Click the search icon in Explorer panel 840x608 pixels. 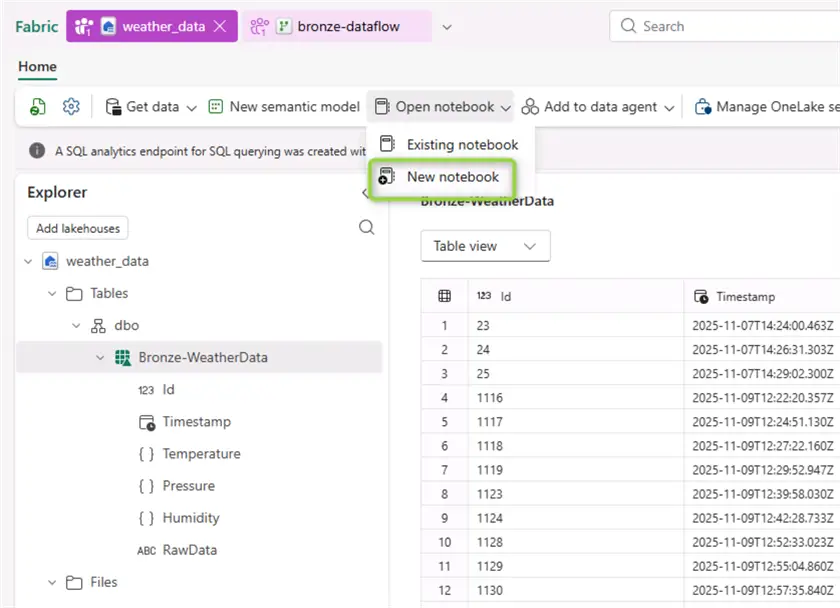click(x=366, y=227)
